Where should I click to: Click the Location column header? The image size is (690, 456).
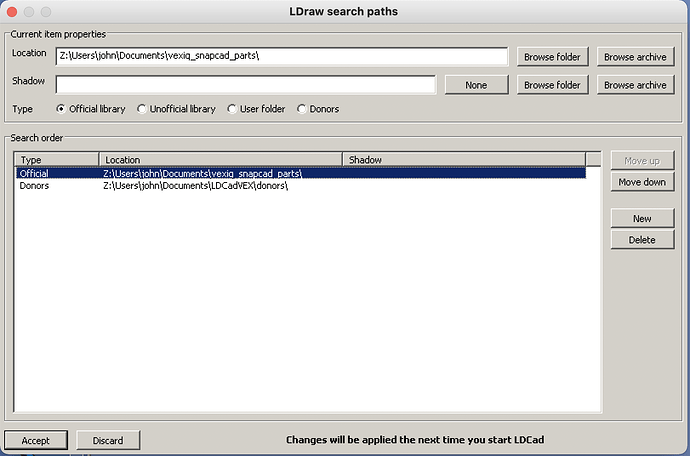pos(221,160)
